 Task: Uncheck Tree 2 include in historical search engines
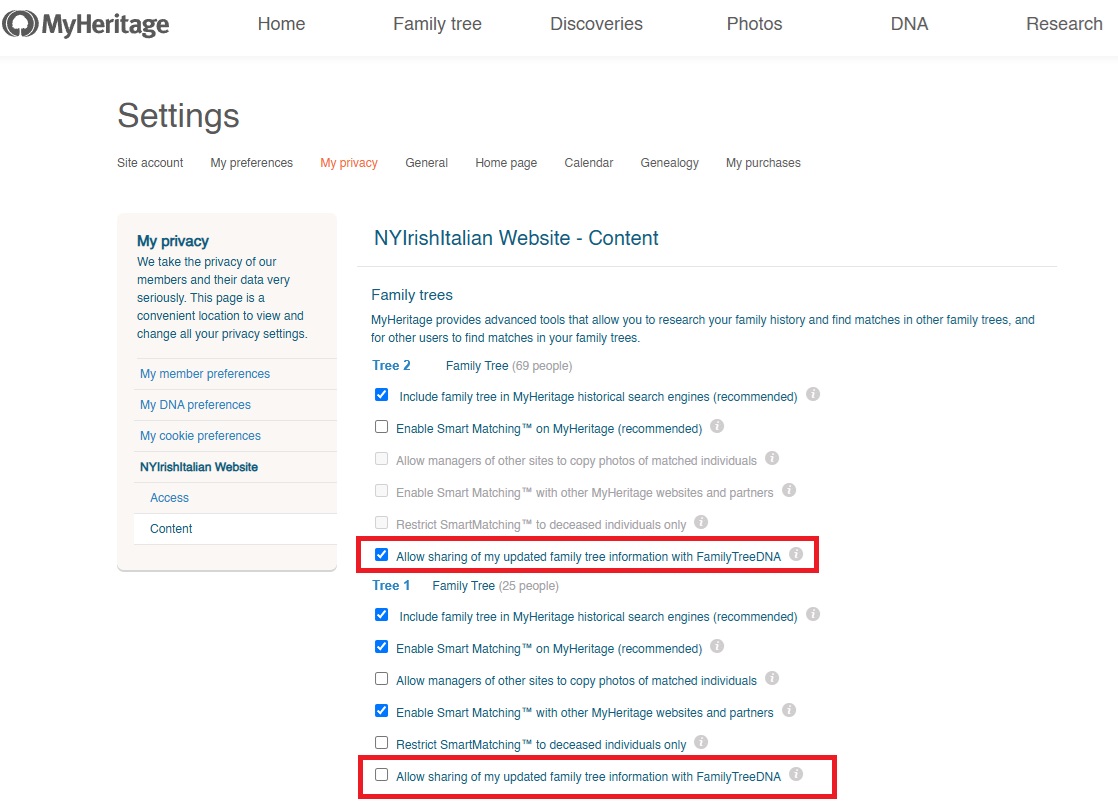(381, 395)
